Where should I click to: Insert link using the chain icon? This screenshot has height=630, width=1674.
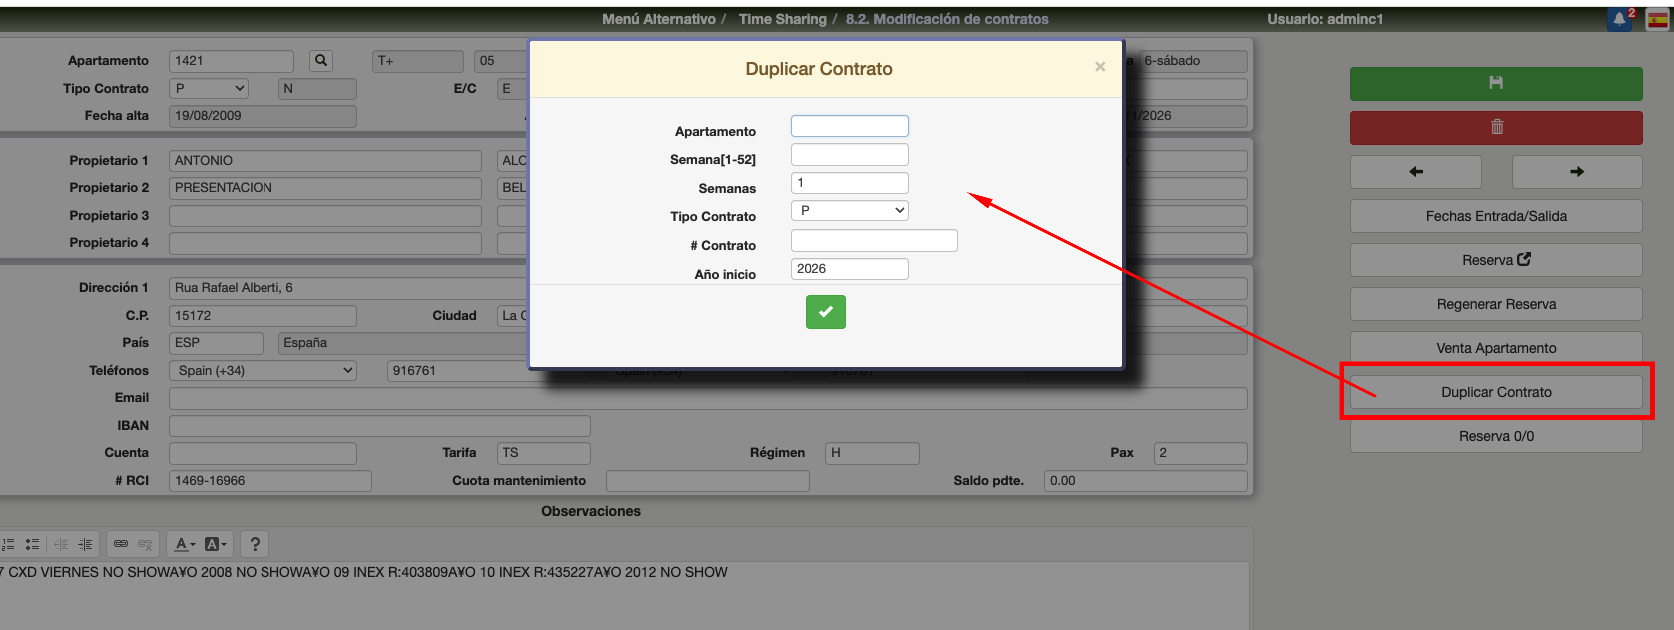pos(121,544)
